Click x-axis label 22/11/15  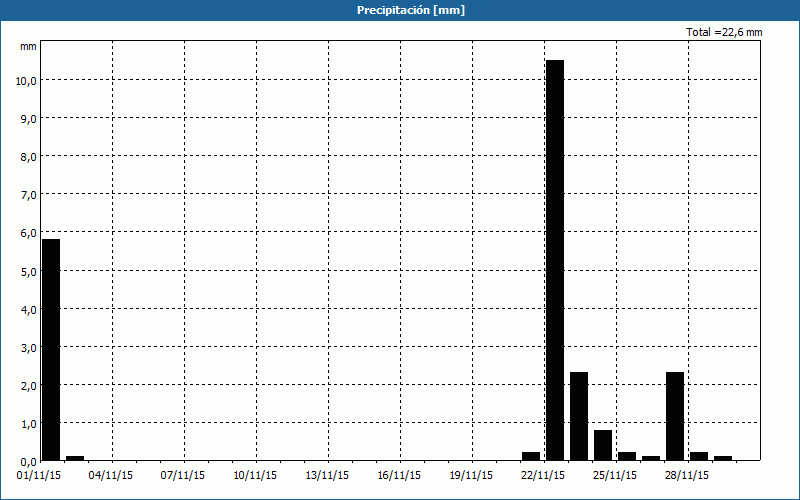543,476
